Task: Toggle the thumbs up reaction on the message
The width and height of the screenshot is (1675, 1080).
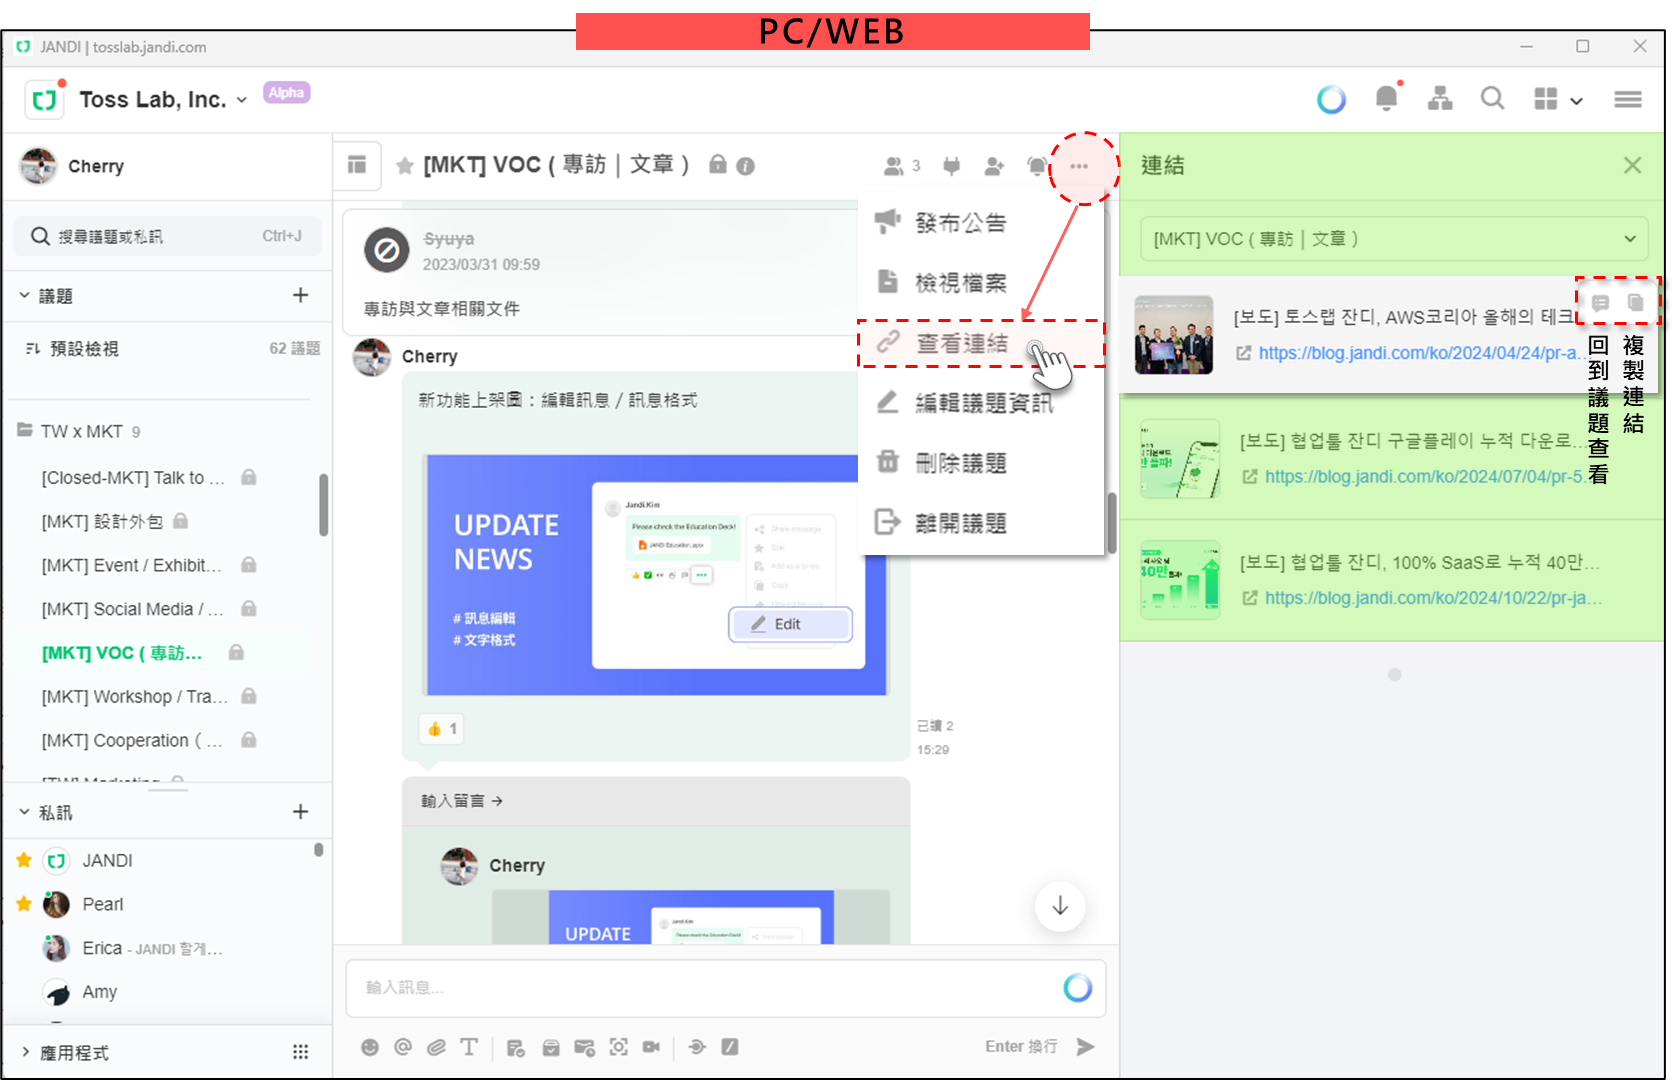Action: pos(442,729)
